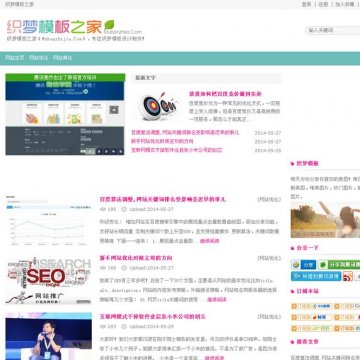360x360 pixels.
Task: Click the clock icon beside Upload:2014-05-29
Action: point(124,326)
